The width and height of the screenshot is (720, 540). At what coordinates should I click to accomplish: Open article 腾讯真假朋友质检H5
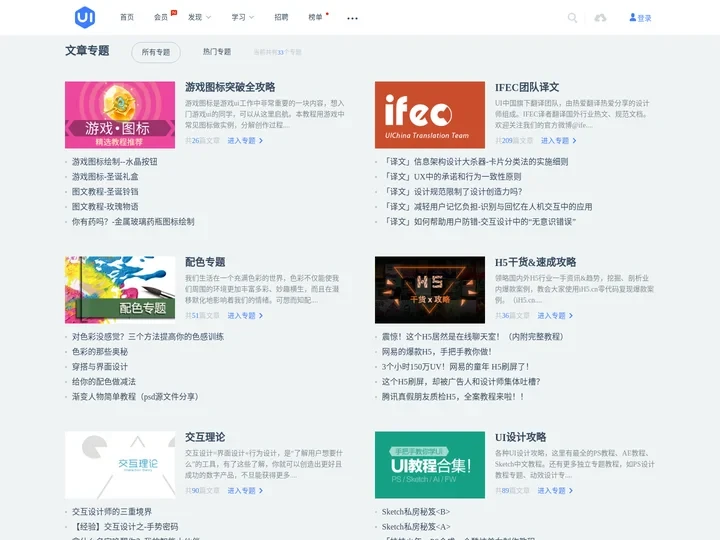point(453,396)
